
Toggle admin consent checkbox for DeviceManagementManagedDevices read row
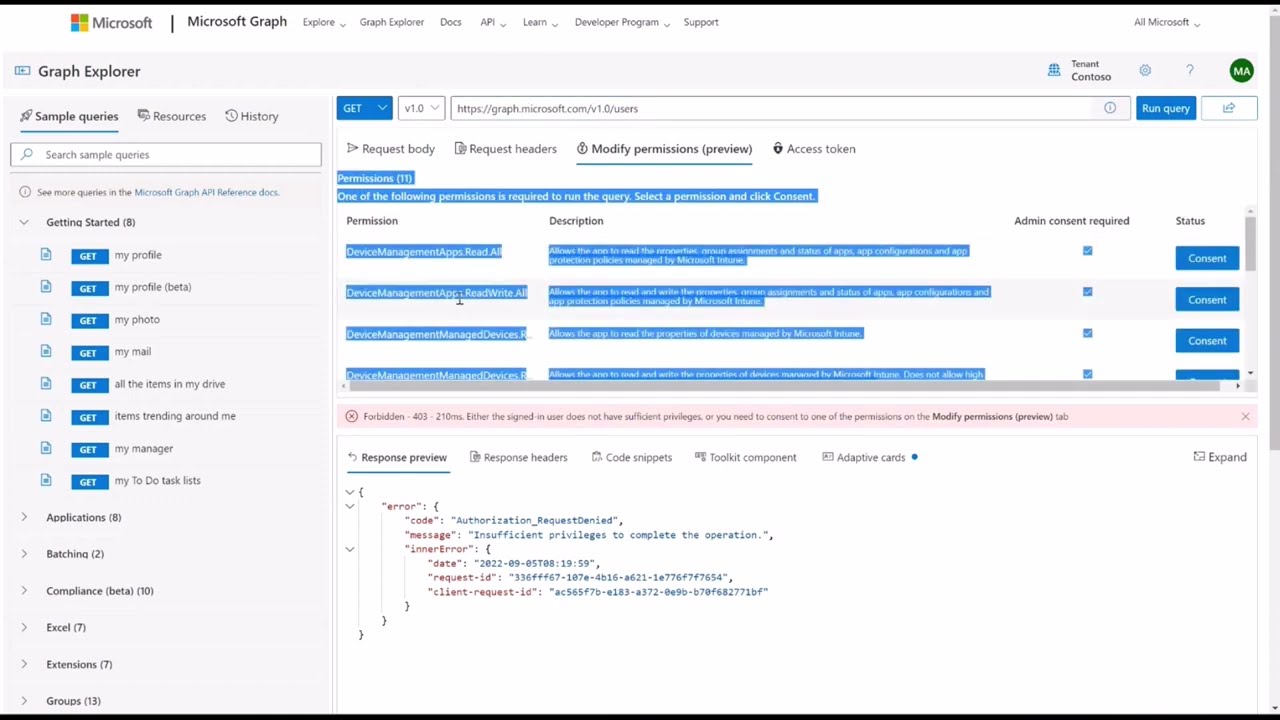(x=1087, y=333)
